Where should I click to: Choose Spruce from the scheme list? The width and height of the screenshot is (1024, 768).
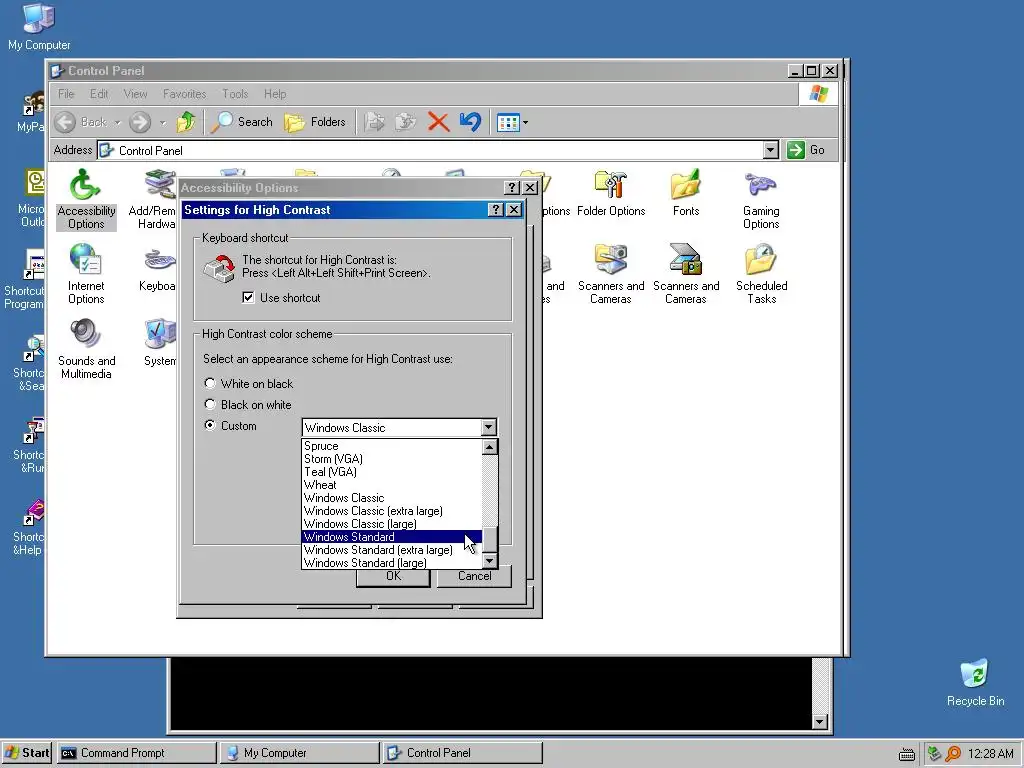(x=392, y=446)
